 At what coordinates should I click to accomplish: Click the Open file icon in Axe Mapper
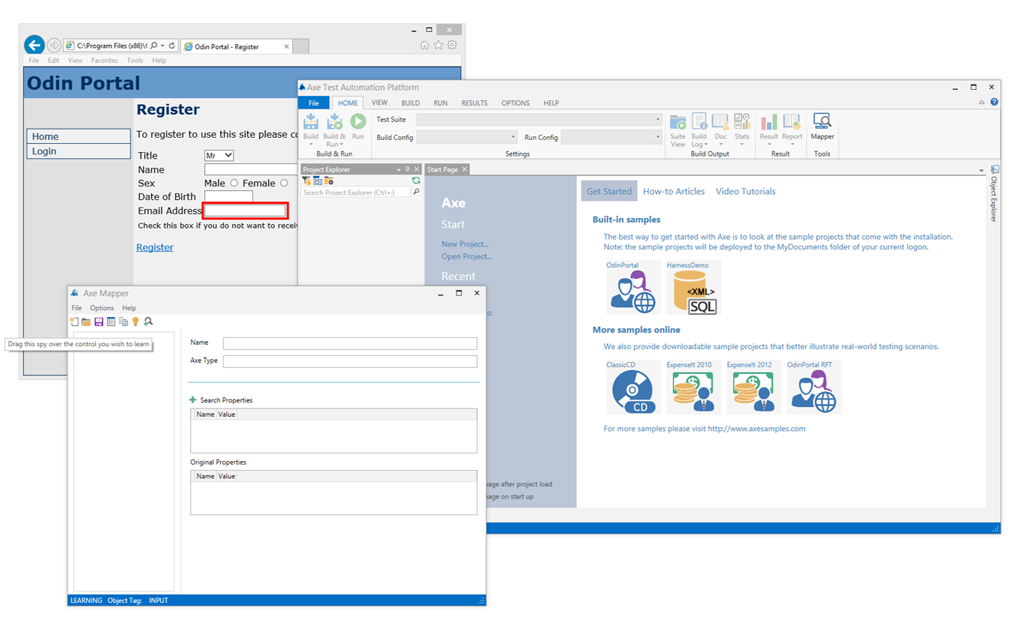(x=85, y=322)
